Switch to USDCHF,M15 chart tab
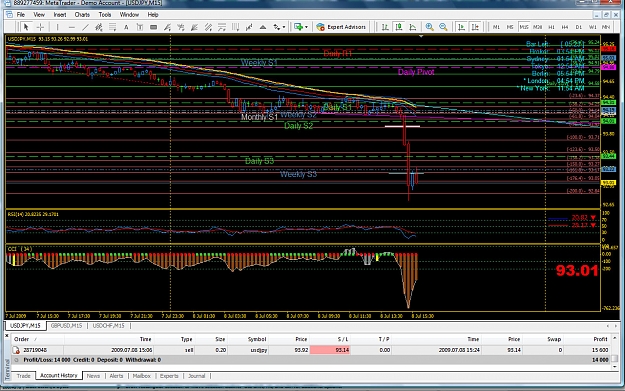 click(108, 326)
